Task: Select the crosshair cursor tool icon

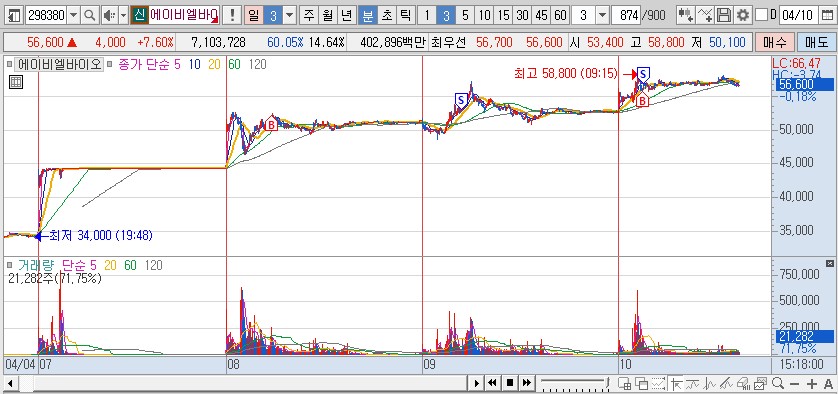Action: click(x=677, y=383)
